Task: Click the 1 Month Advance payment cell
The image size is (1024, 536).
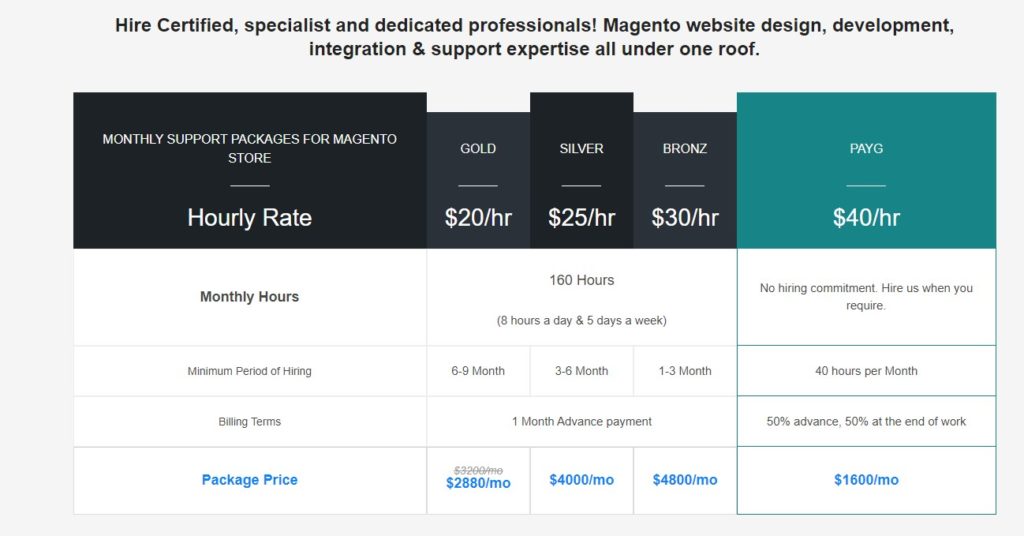Action: point(581,422)
